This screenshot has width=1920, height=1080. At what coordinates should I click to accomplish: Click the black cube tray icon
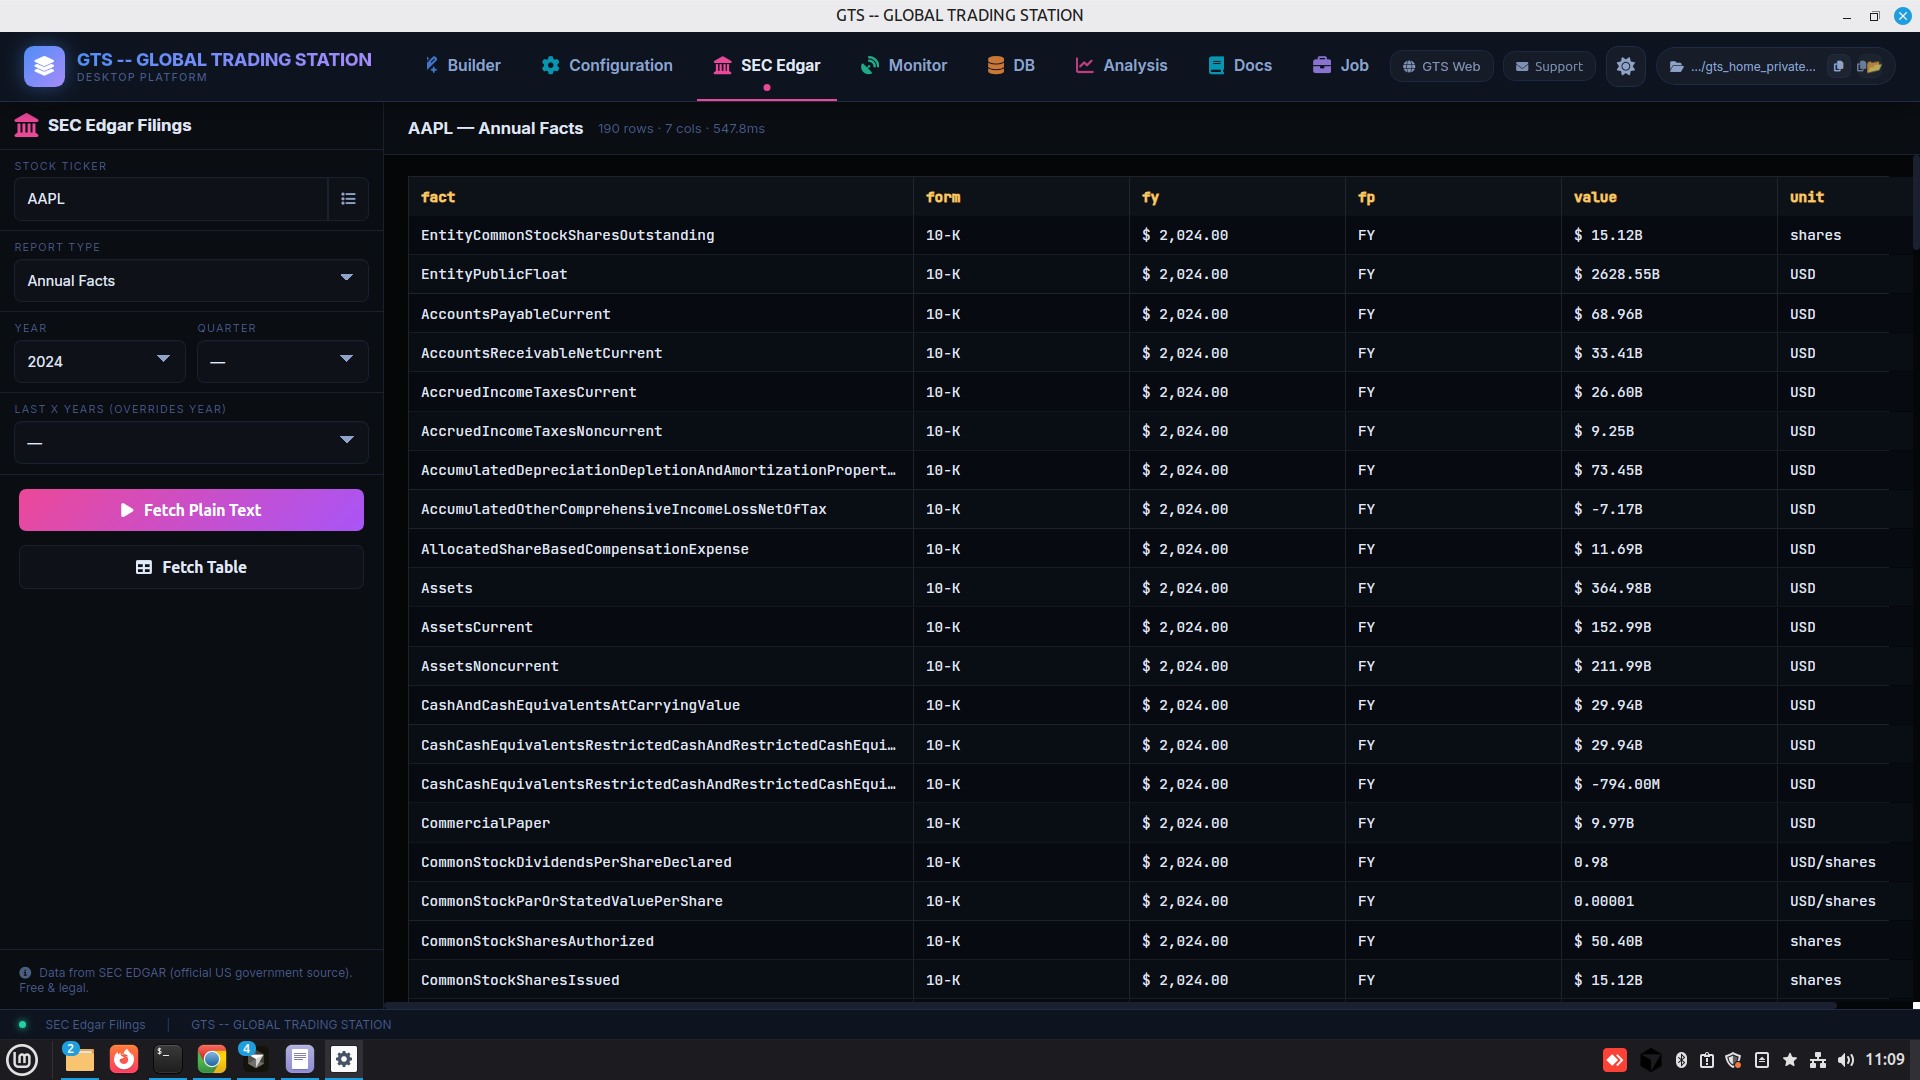(x=1651, y=1060)
